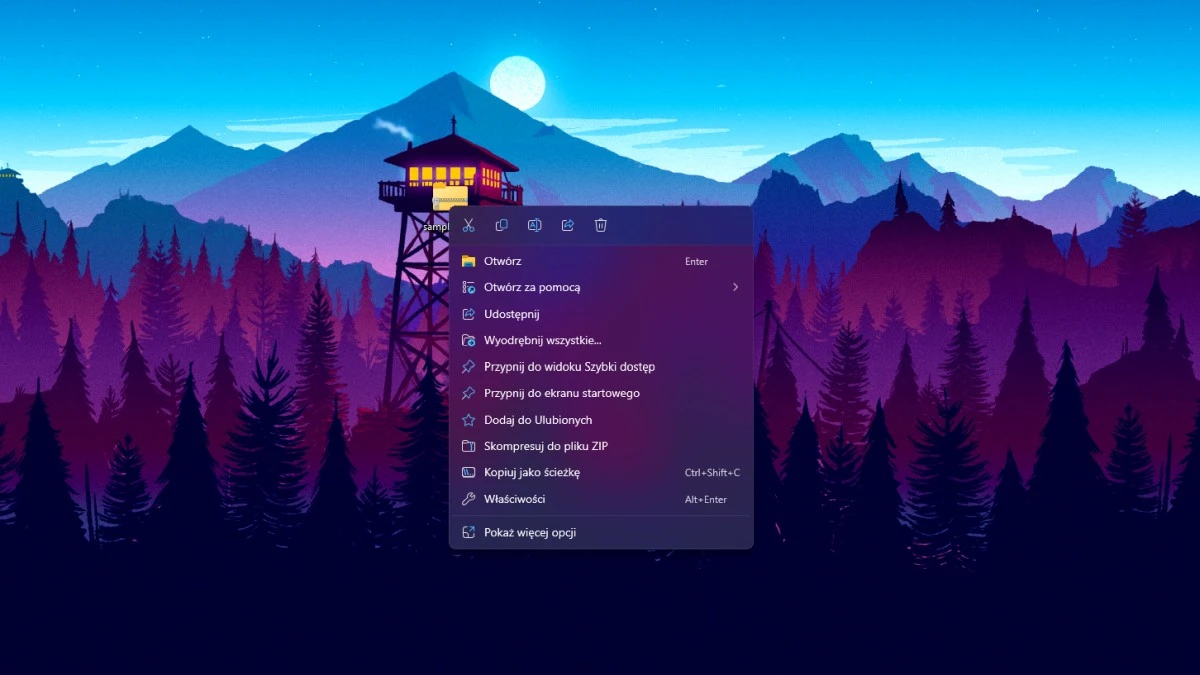Screen dimensions: 1200x675
Task: Click the Delete trash icon
Action: click(x=600, y=225)
